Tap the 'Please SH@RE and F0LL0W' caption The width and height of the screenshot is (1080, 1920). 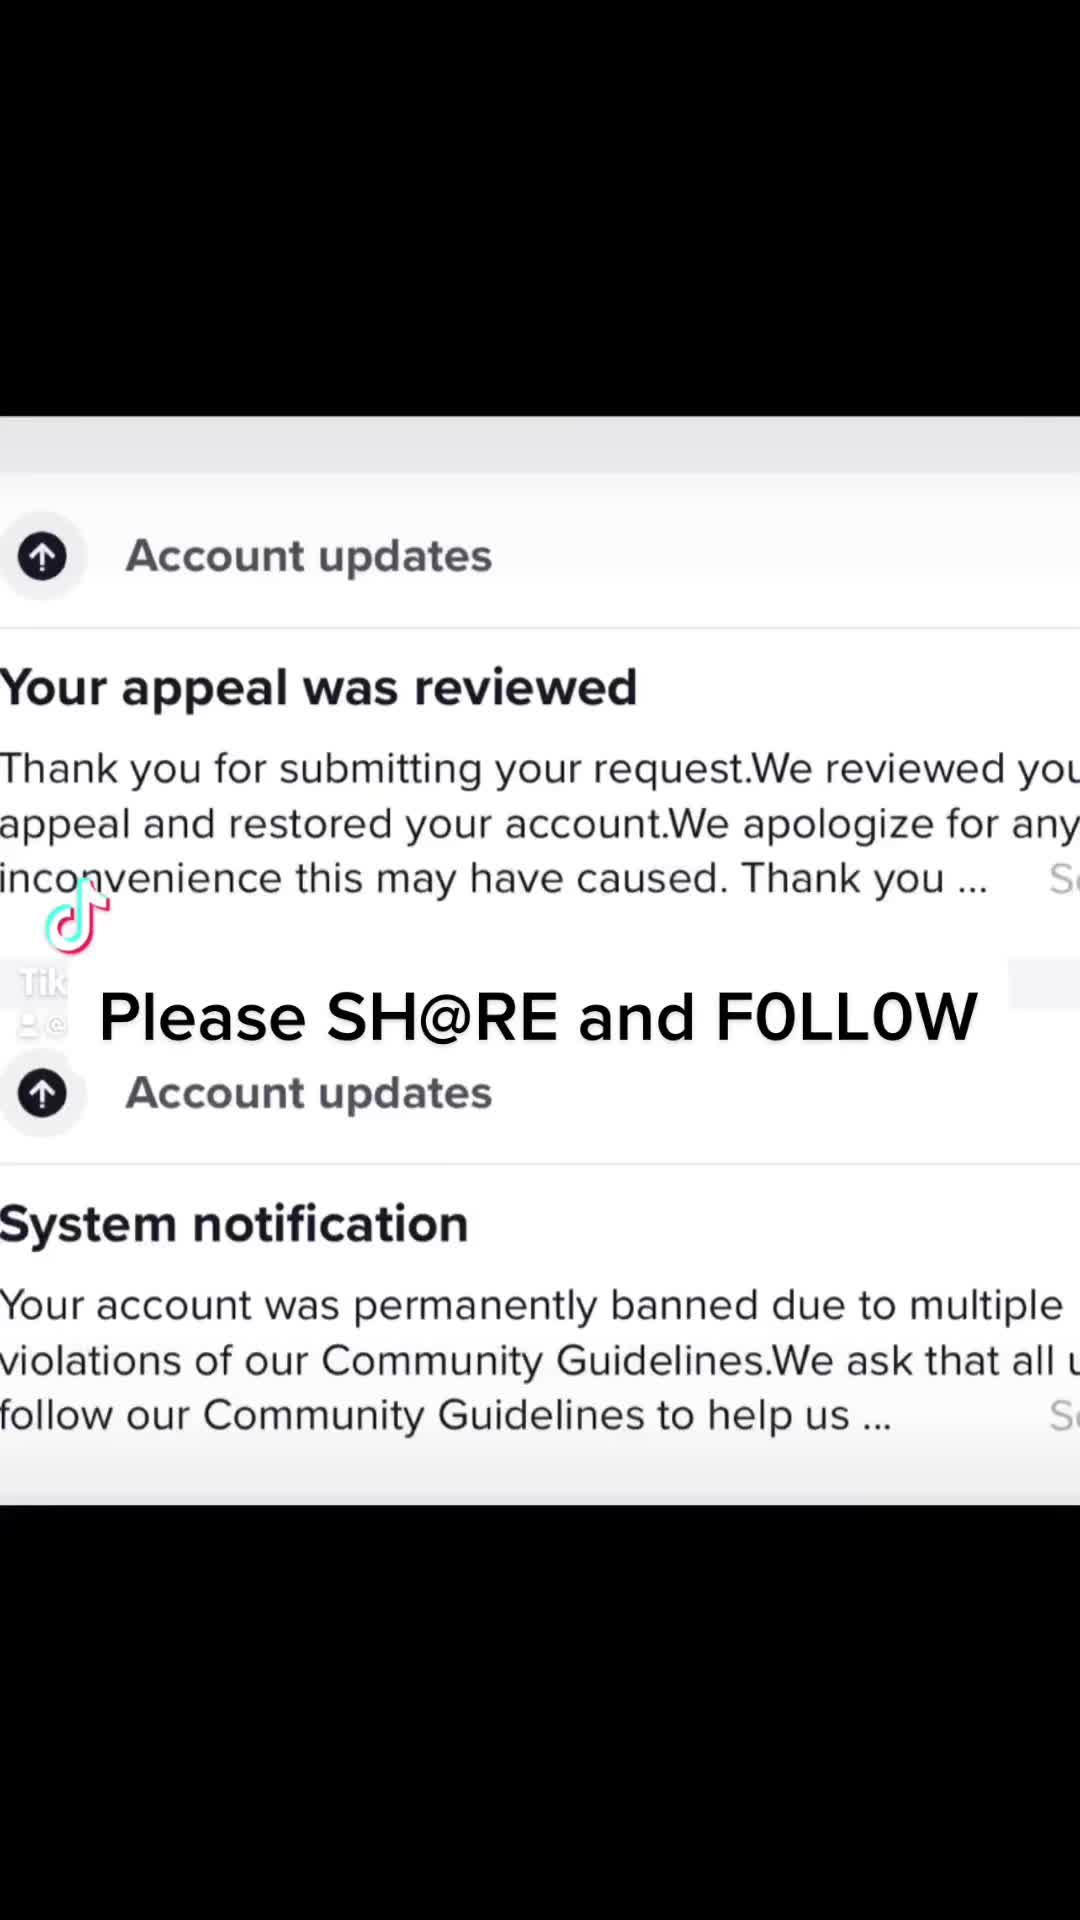click(538, 1017)
